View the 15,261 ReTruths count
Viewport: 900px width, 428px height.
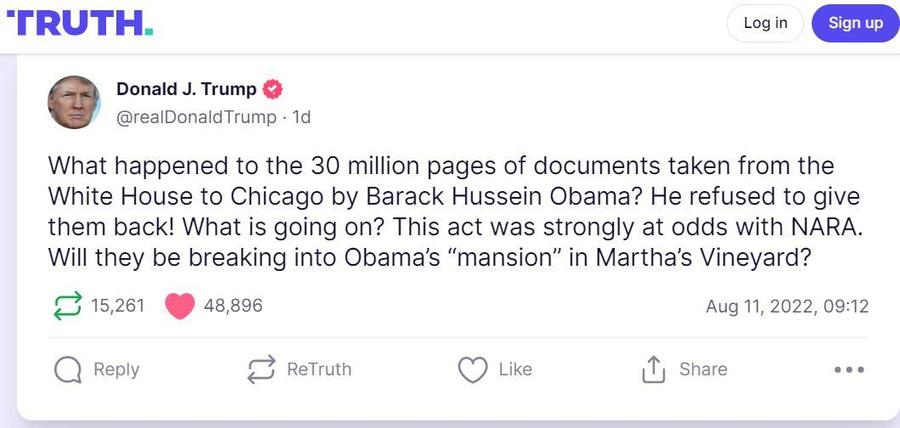(118, 305)
